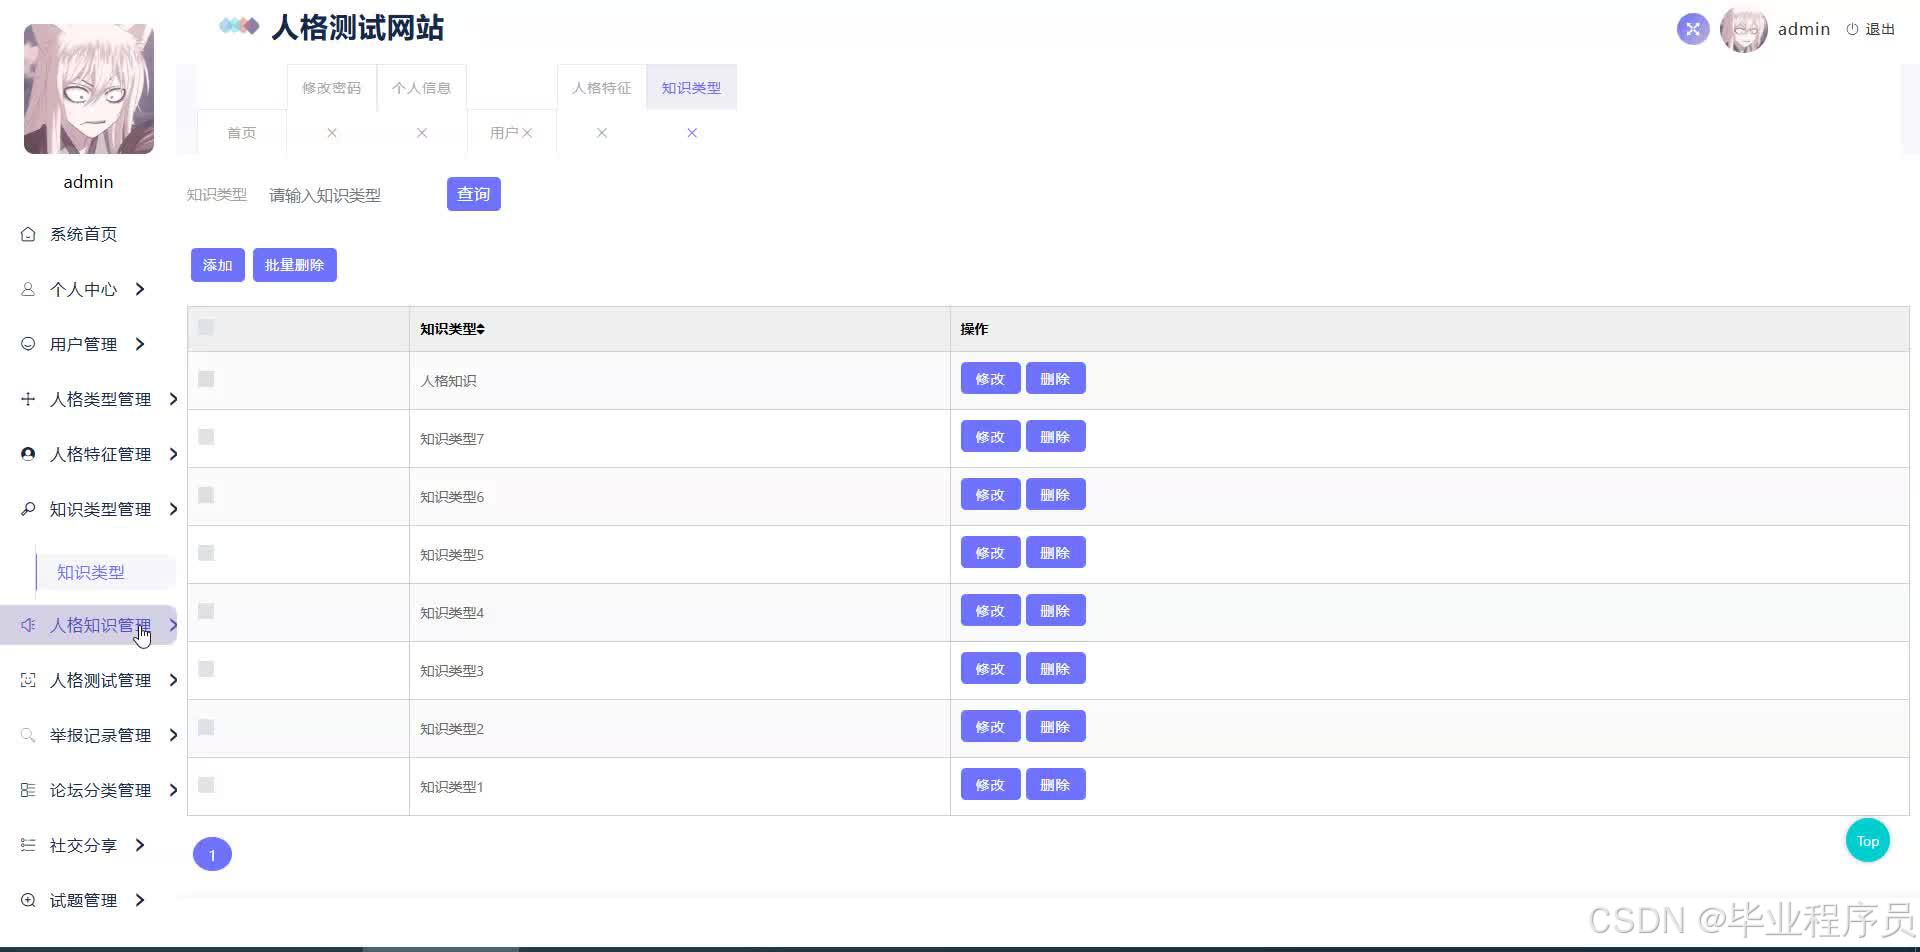The height and width of the screenshot is (952, 1920).
Task: Click the bullet-list icon beside 社交分享
Action: point(28,845)
